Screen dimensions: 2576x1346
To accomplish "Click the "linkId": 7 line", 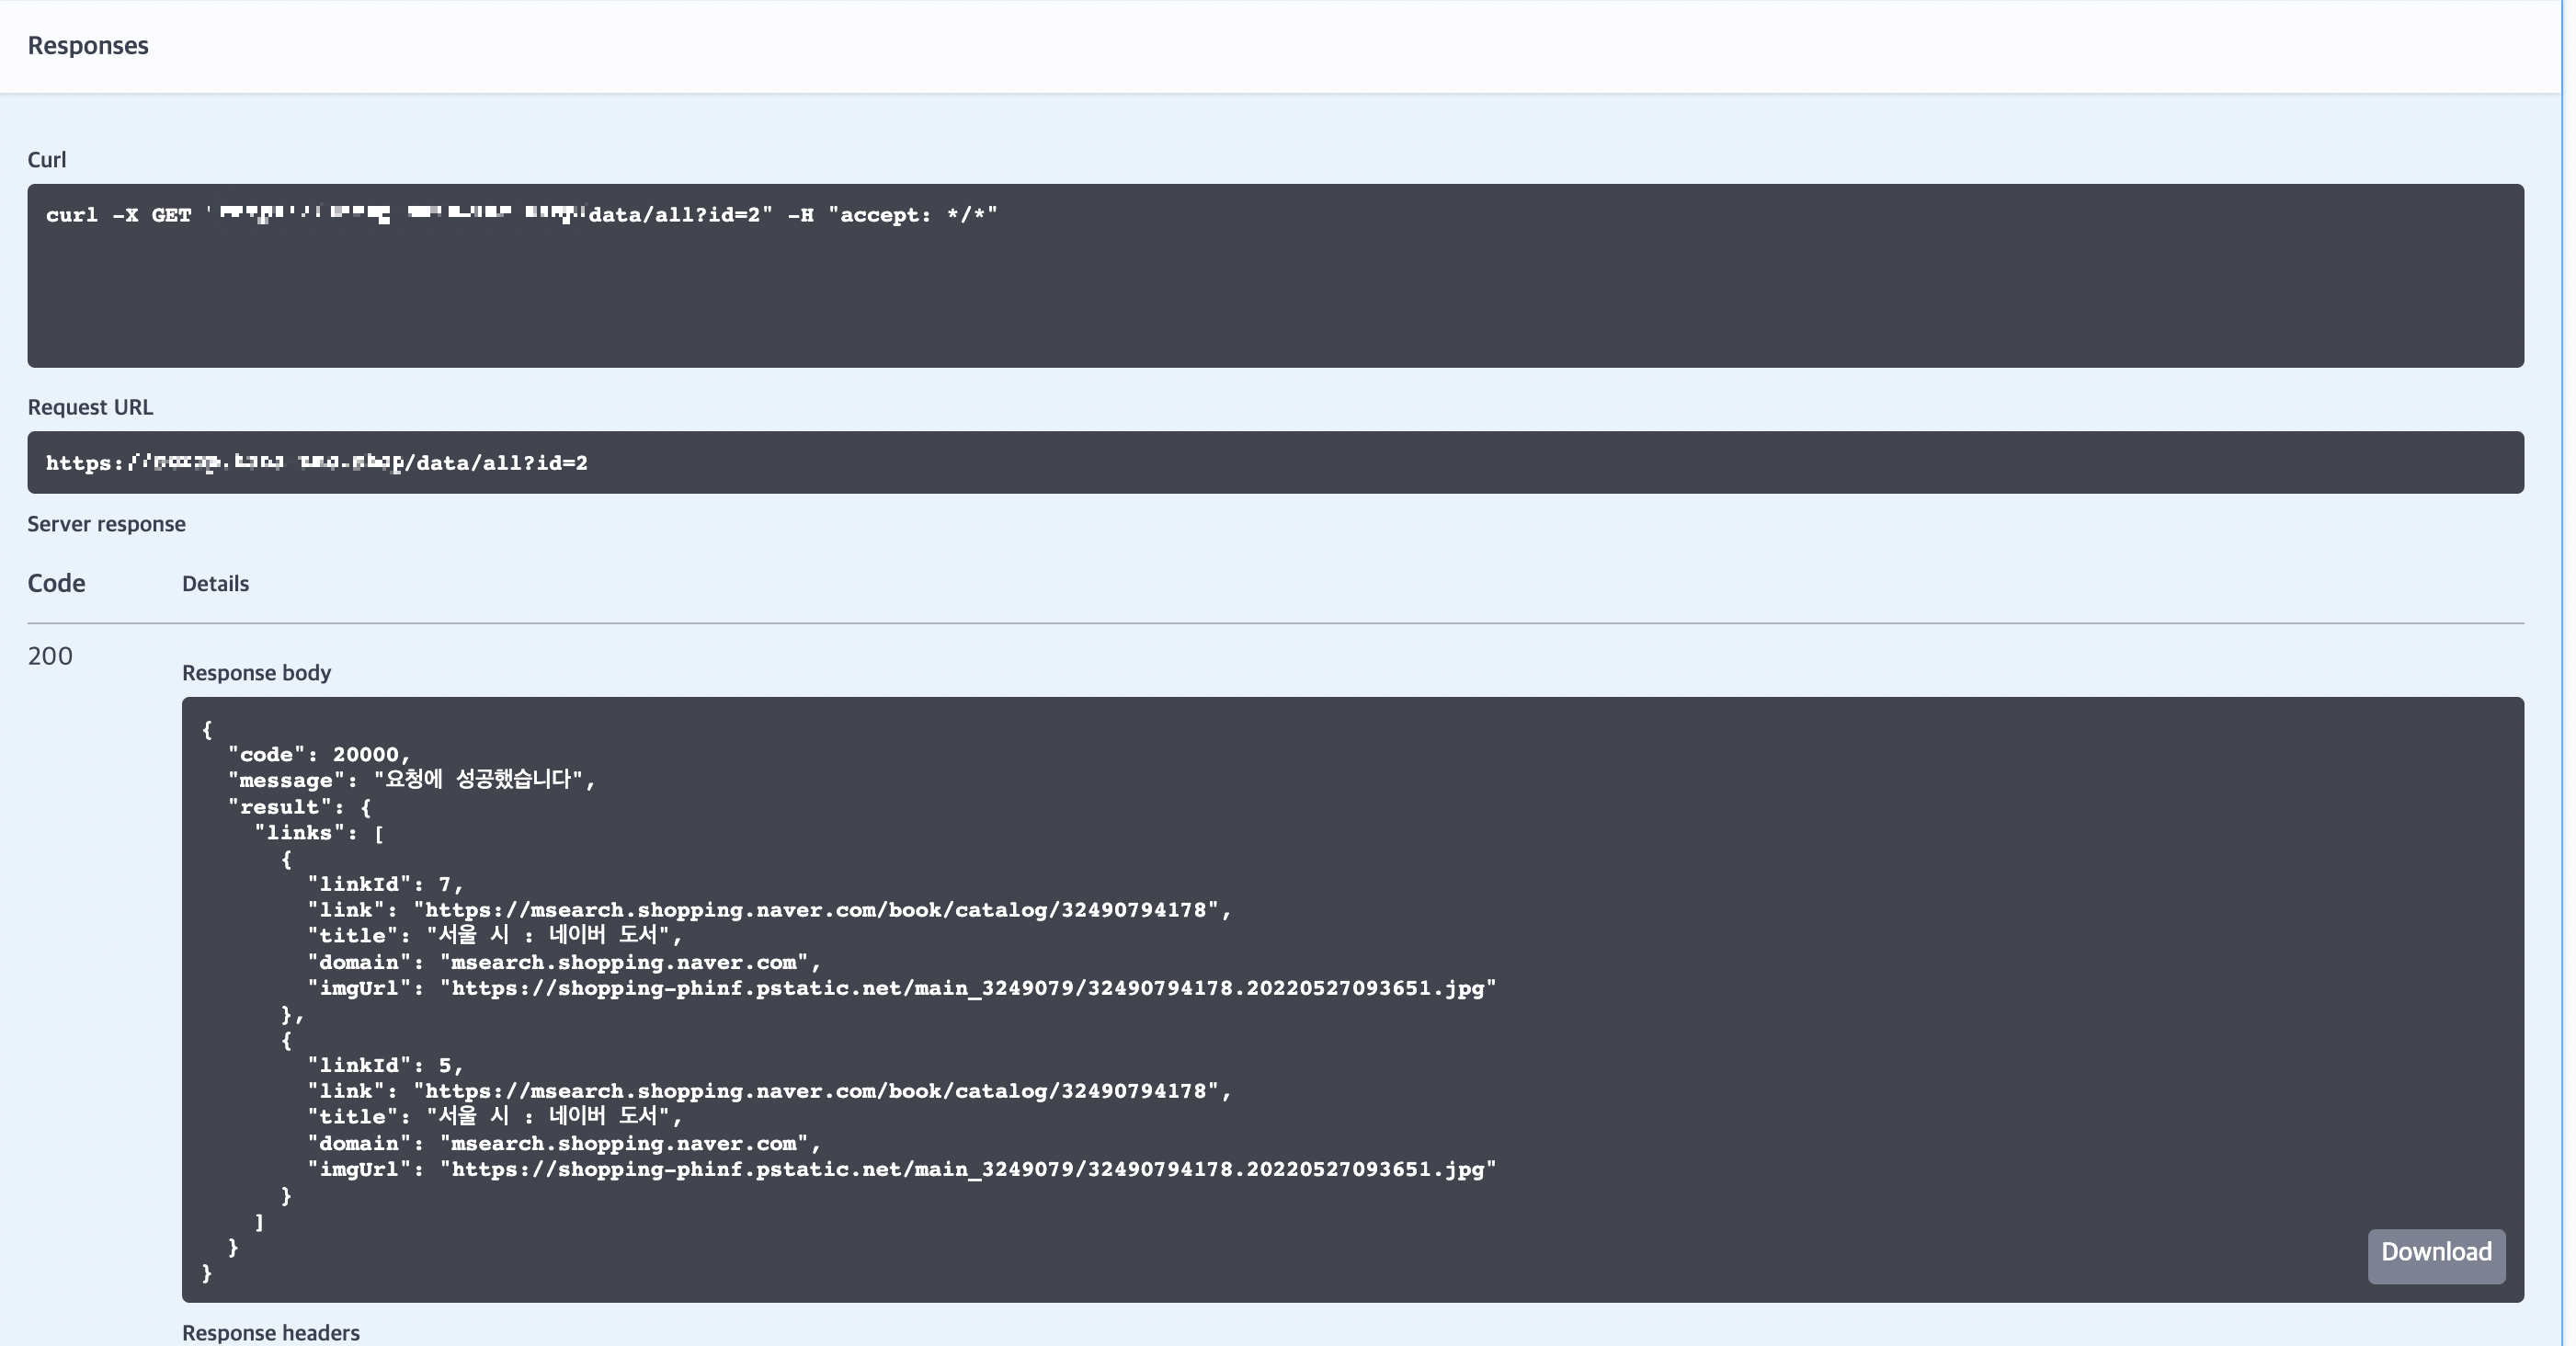I will tap(384, 885).
